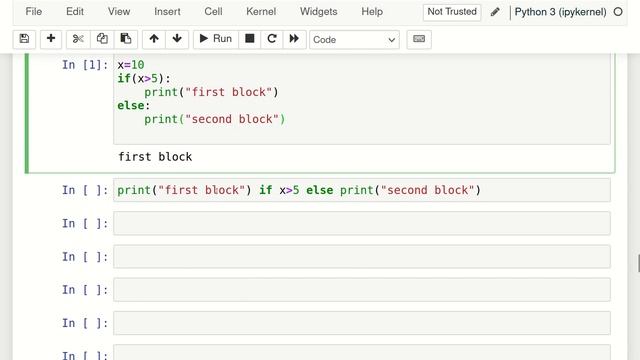Open the Help menu
Viewport: 640px width, 360px height.
pos(372,12)
